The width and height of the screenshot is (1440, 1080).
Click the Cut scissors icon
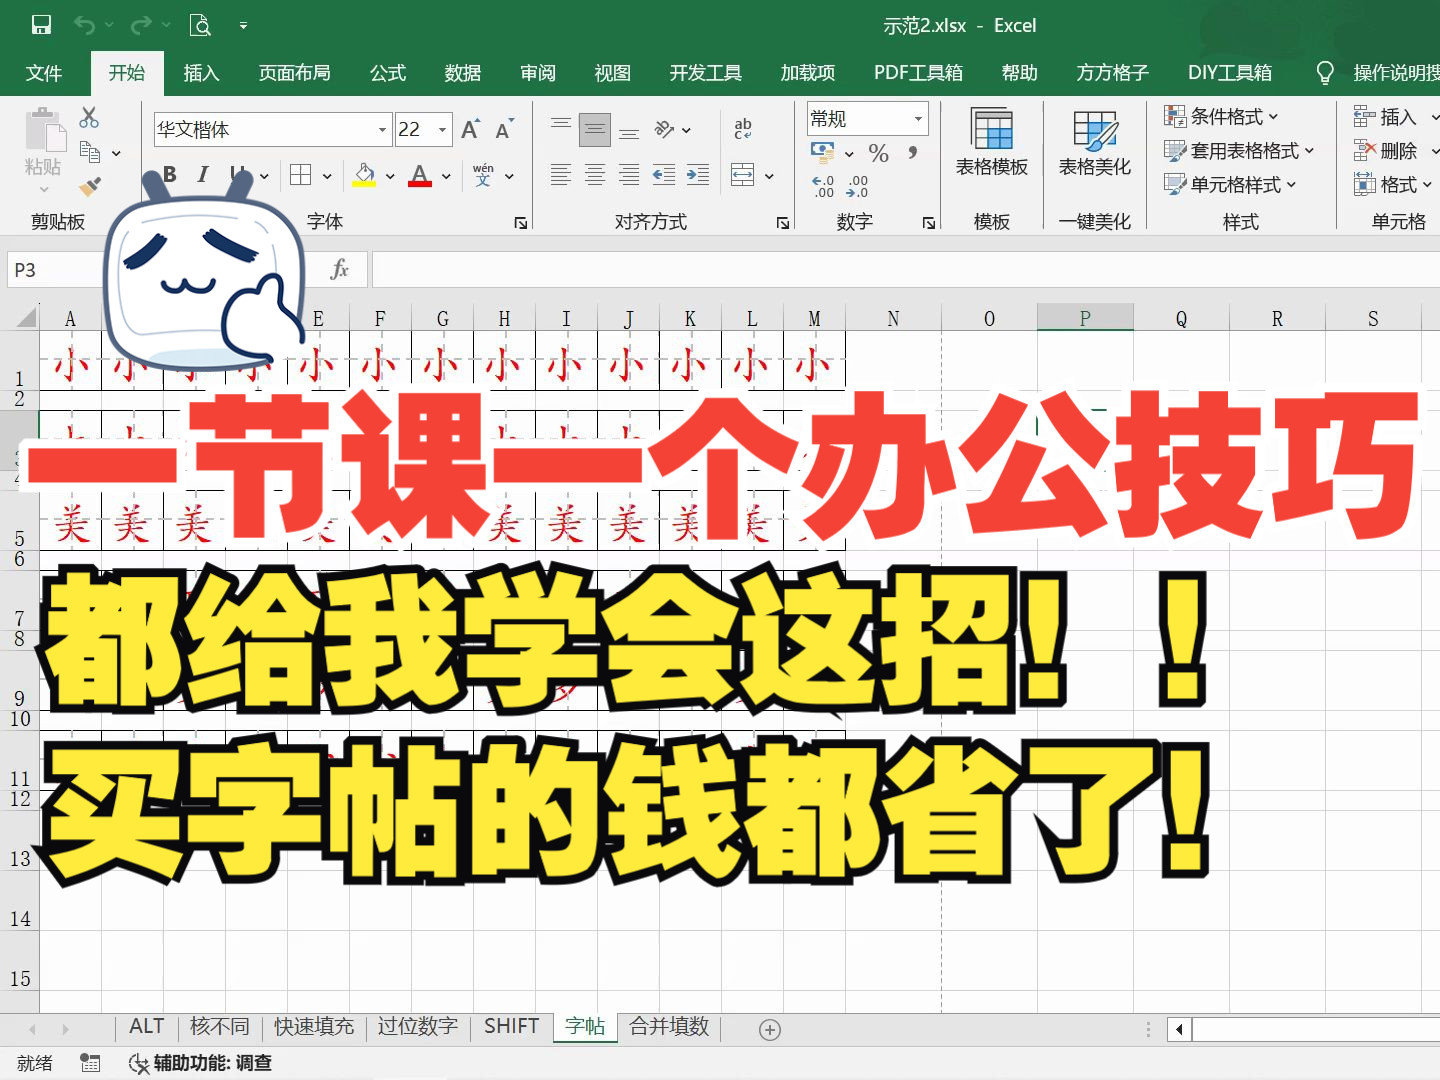88,117
